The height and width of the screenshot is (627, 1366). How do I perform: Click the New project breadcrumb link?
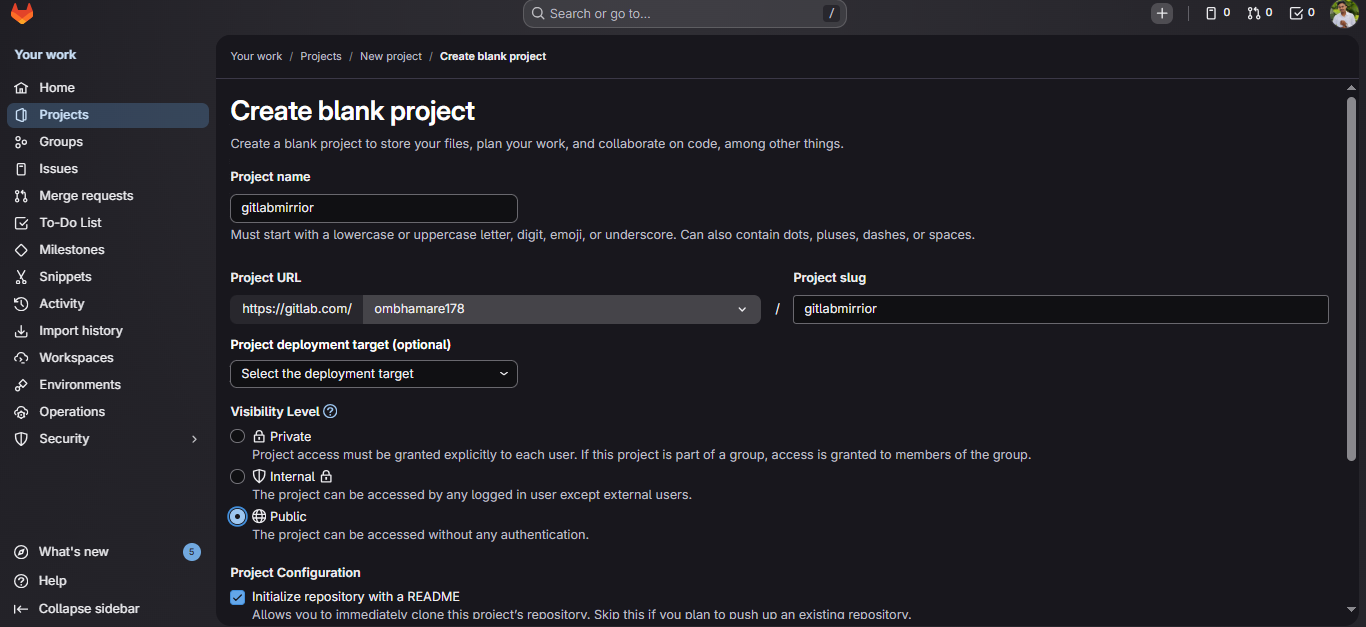pos(391,56)
